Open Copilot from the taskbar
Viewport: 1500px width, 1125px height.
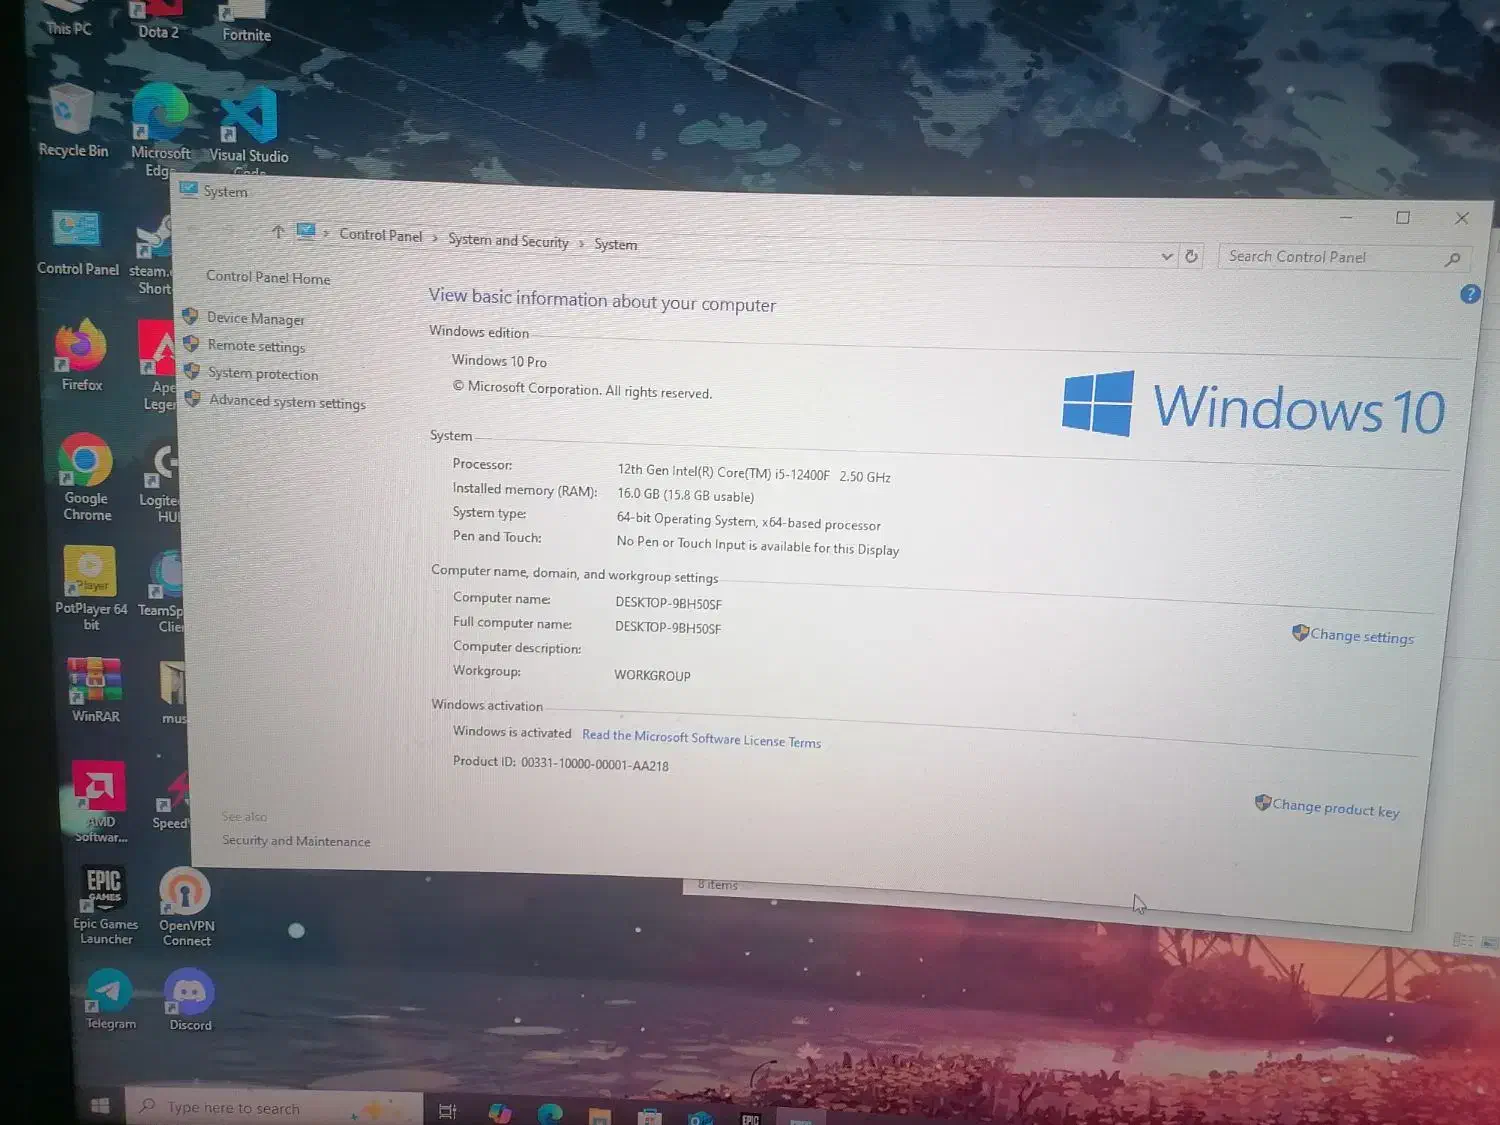pyautogui.click(x=499, y=1113)
